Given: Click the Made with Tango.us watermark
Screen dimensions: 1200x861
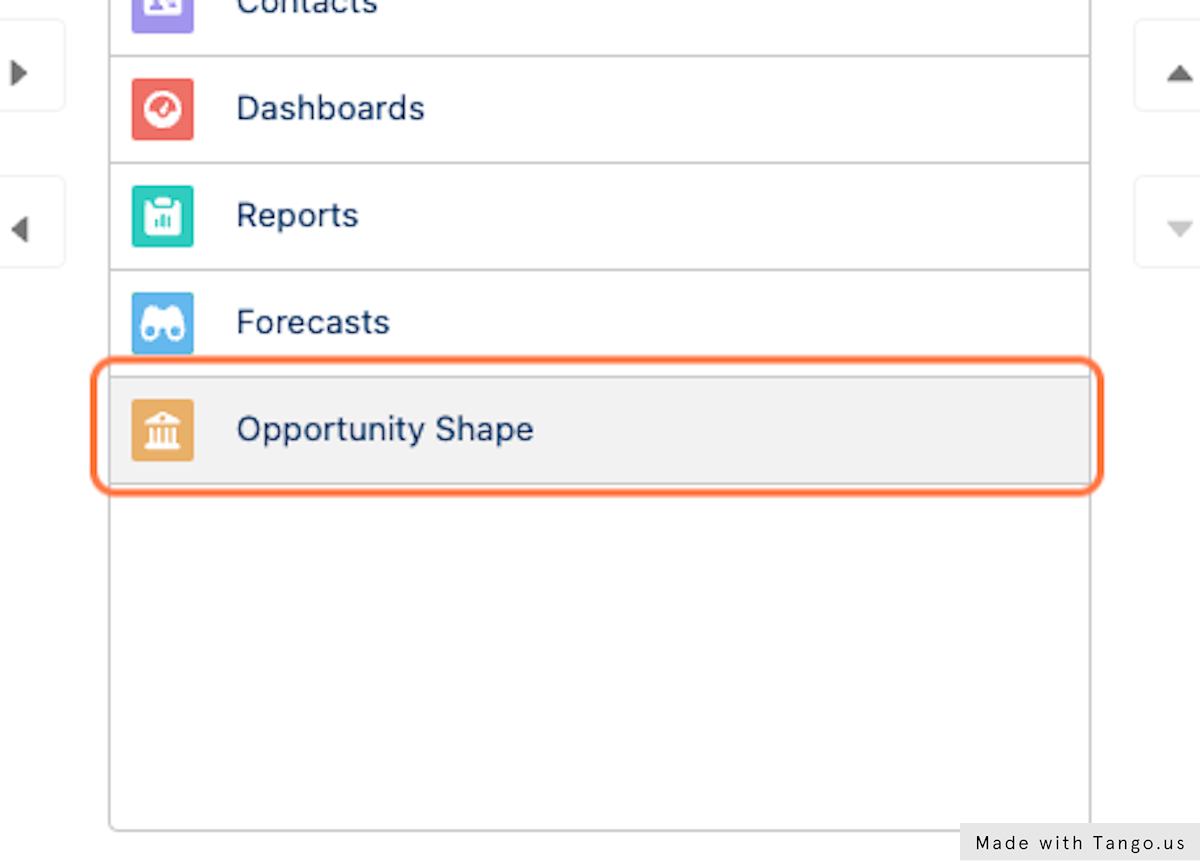Looking at the screenshot, I should click(1079, 842).
